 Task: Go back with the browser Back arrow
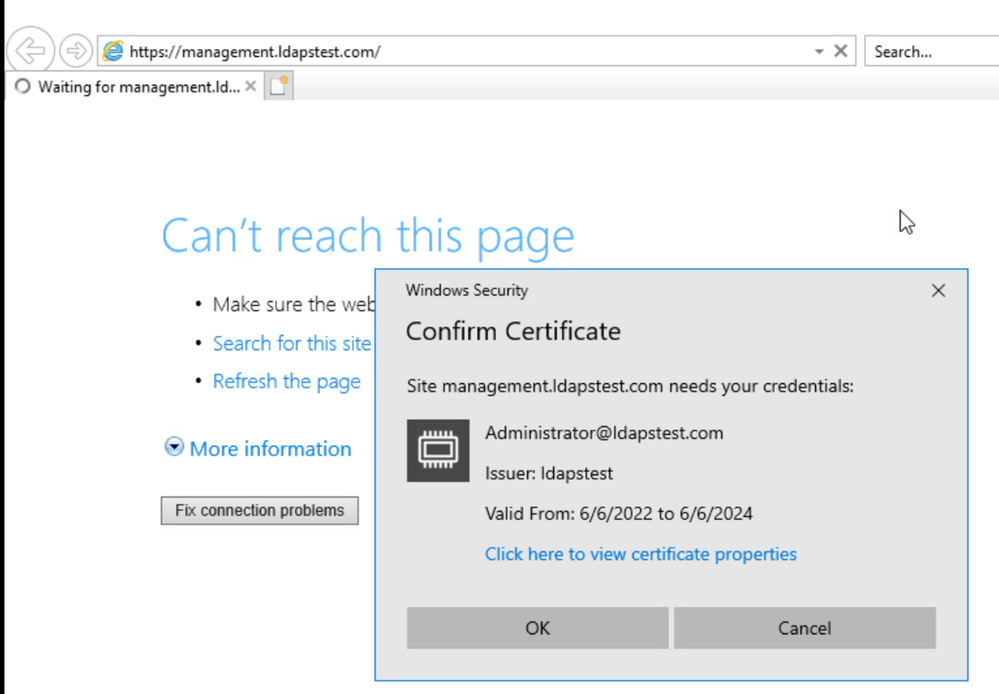[x=30, y=50]
